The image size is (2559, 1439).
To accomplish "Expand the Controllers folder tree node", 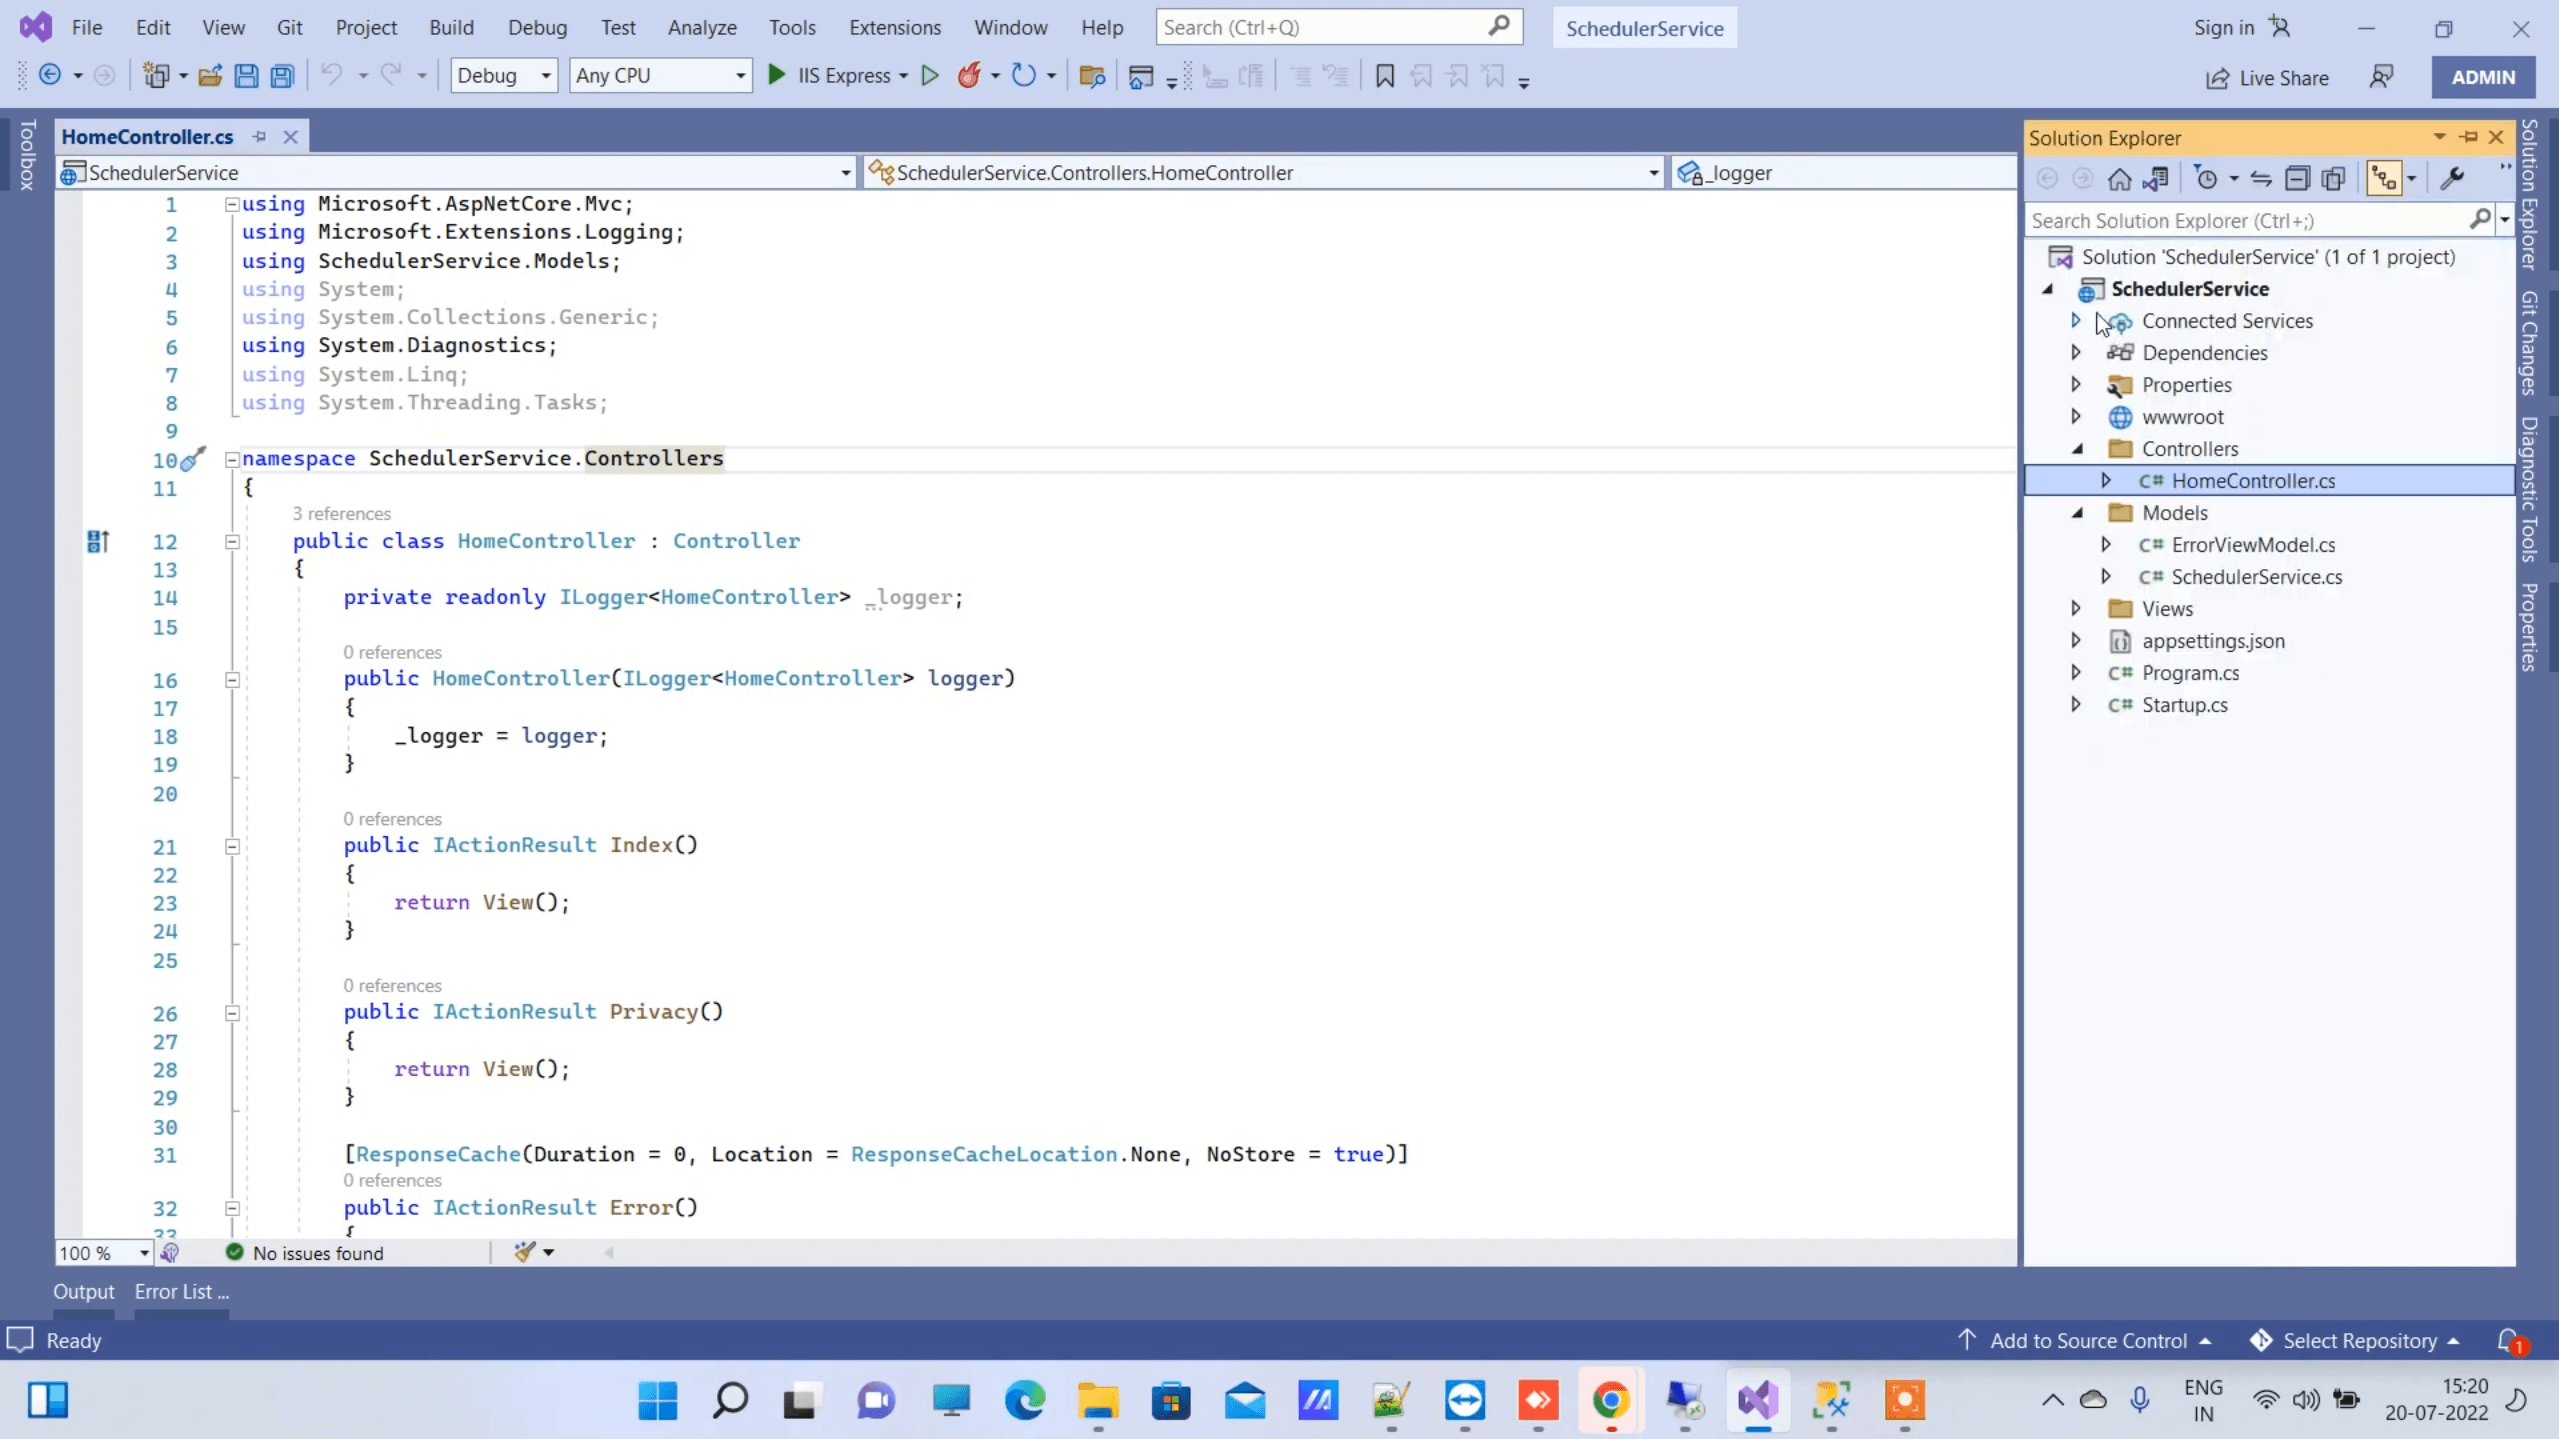I will [2079, 448].
